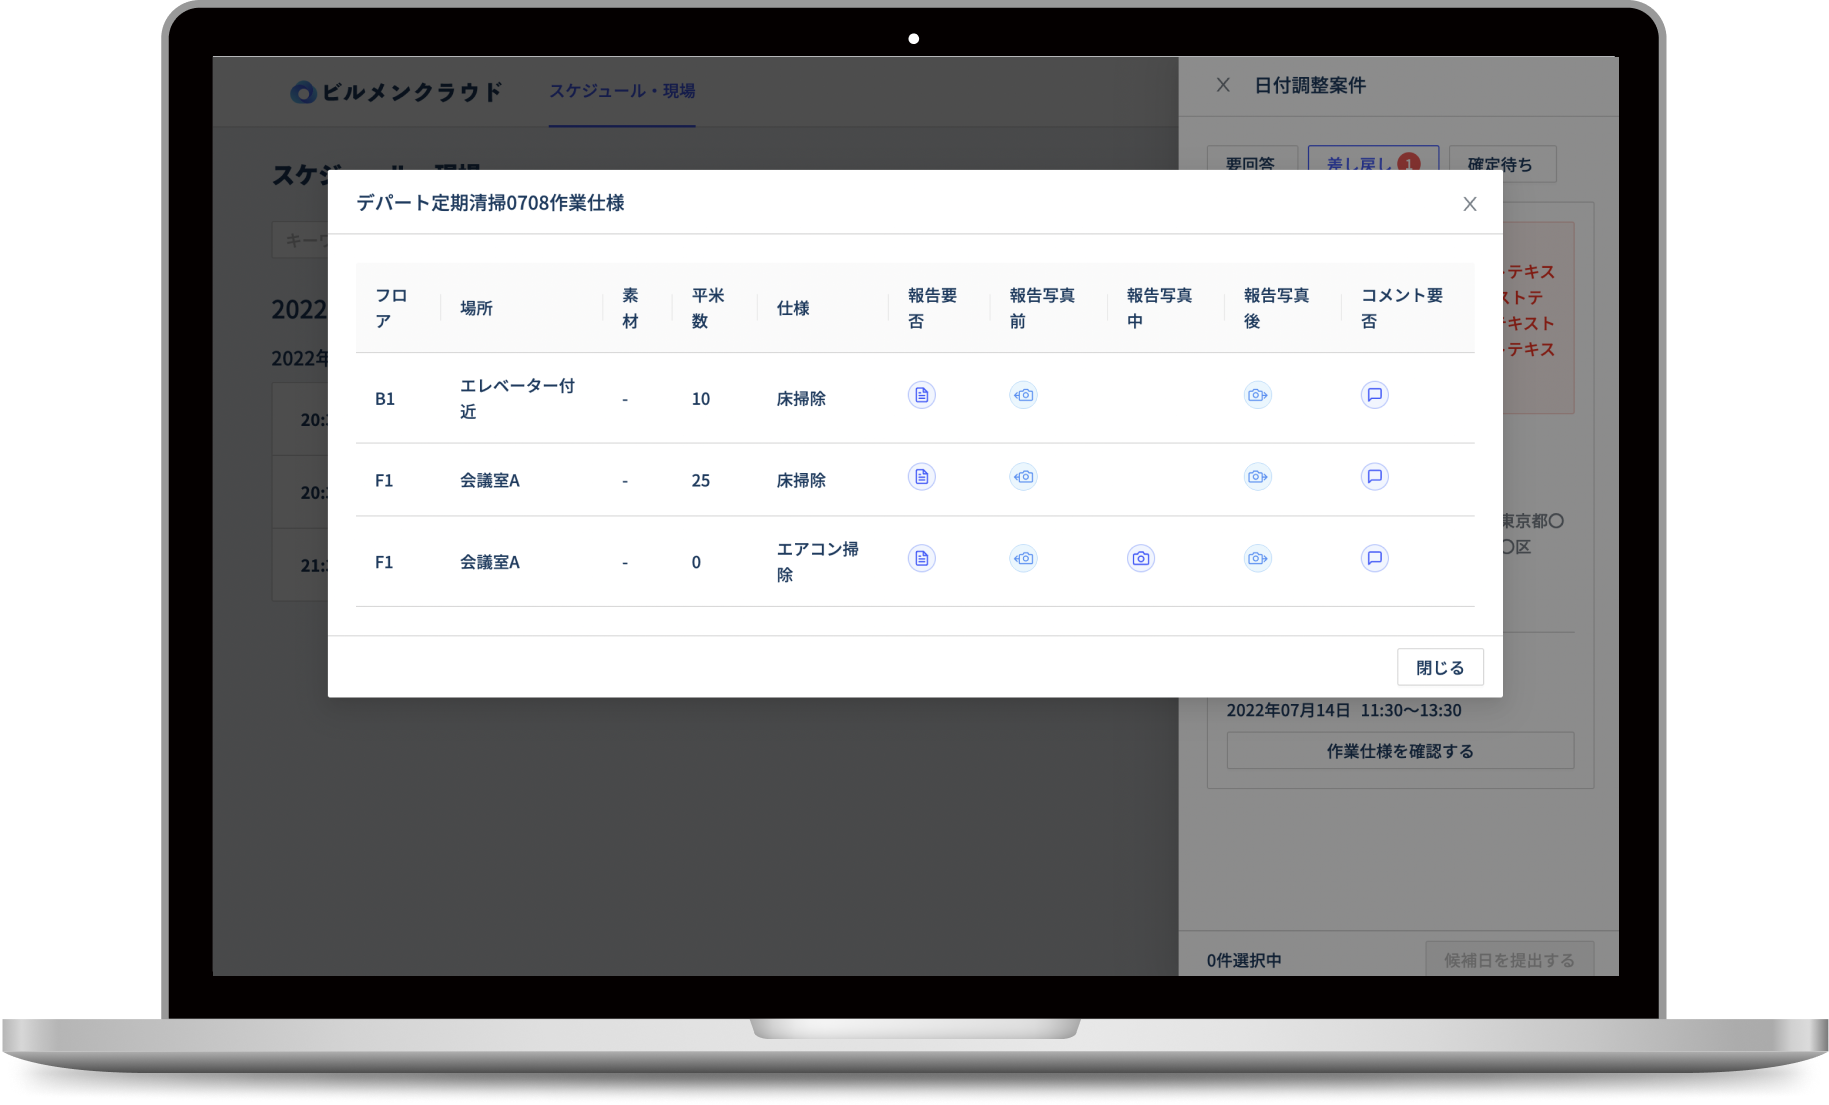Screen dimensions: 1829x1105
Task: Open the 確定待ち tab
Action: 1502,163
